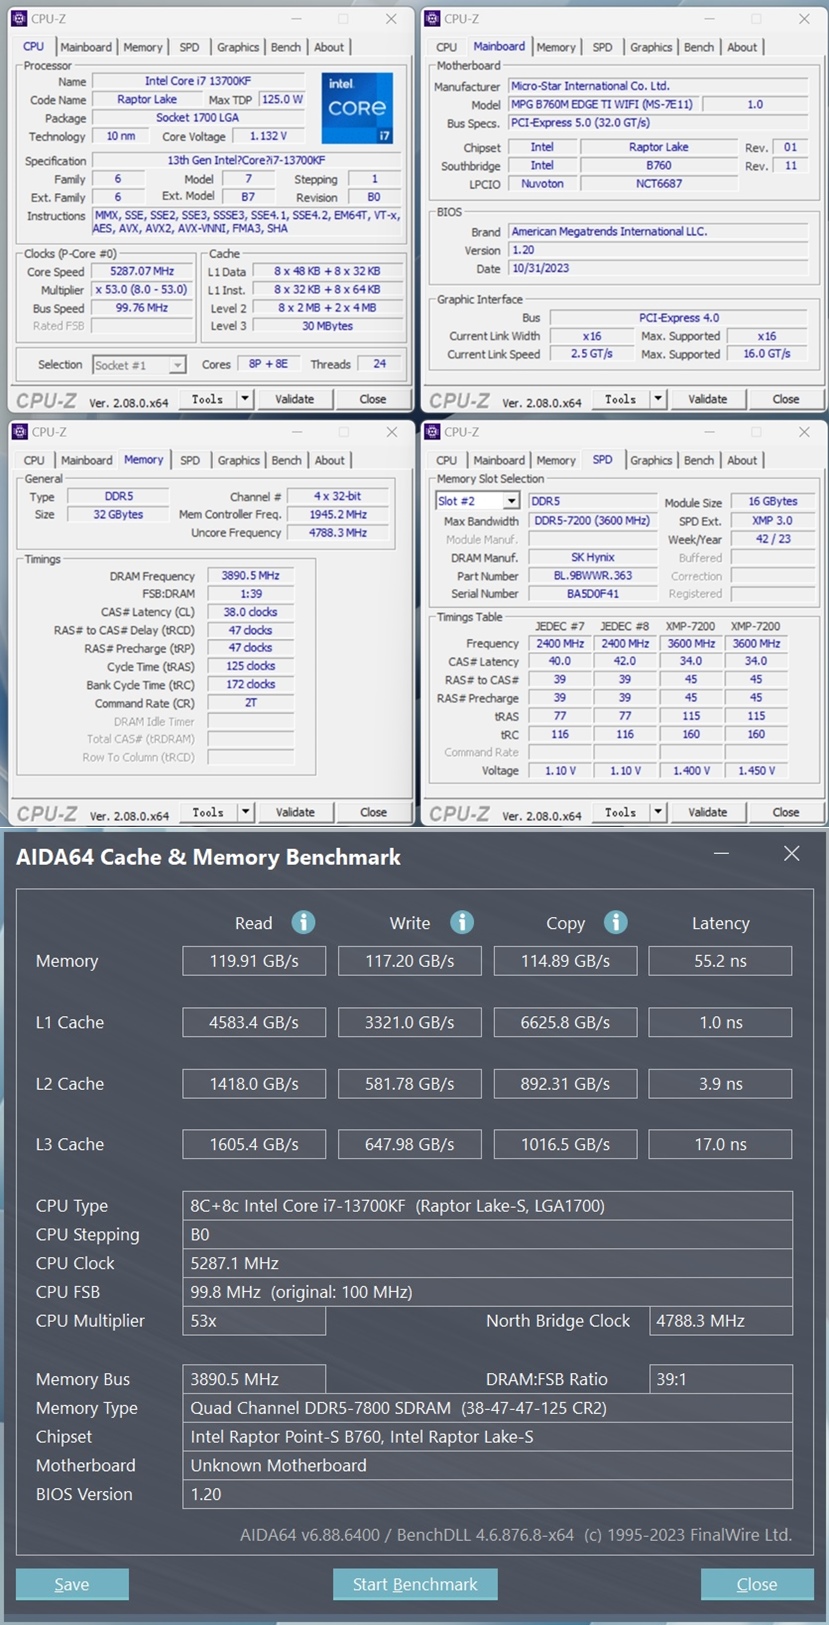
Task: Select the SPD tab in the Motherboard window
Action: (602, 47)
